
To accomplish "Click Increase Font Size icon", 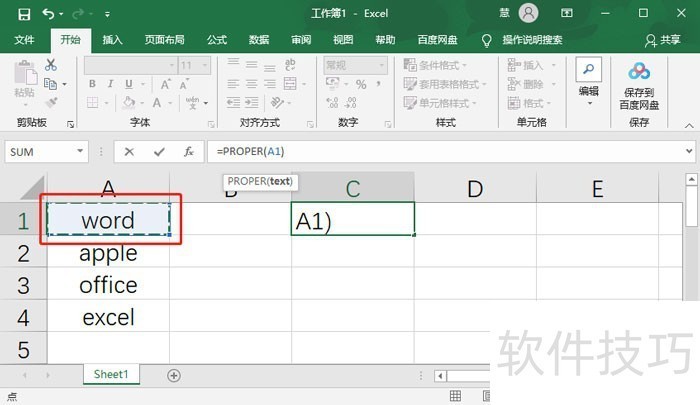I will (165, 84).
